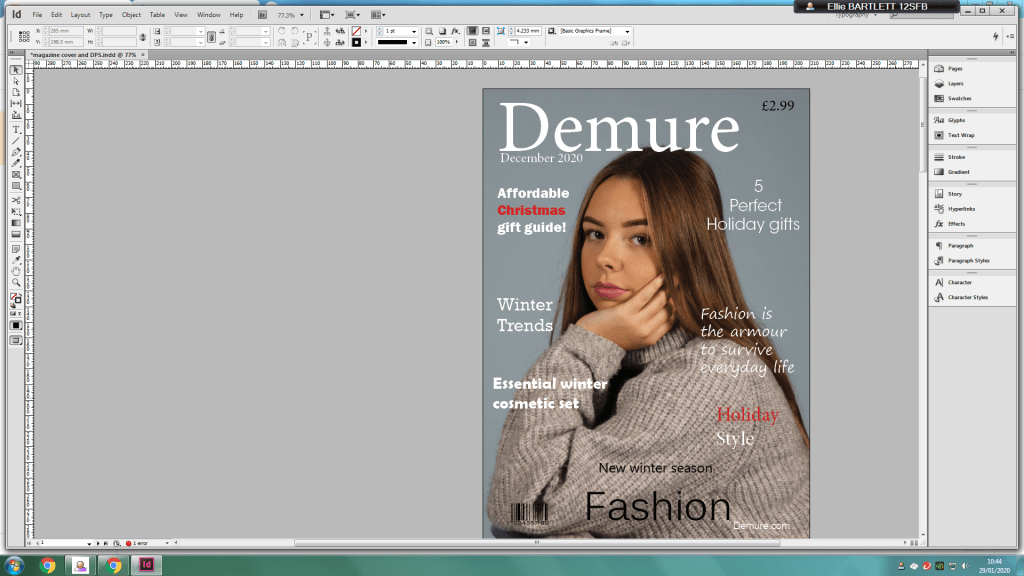The image size is (1024, 576).
Task: Click the fill and stroke color swatch
Action: click(x=16, y=298)
